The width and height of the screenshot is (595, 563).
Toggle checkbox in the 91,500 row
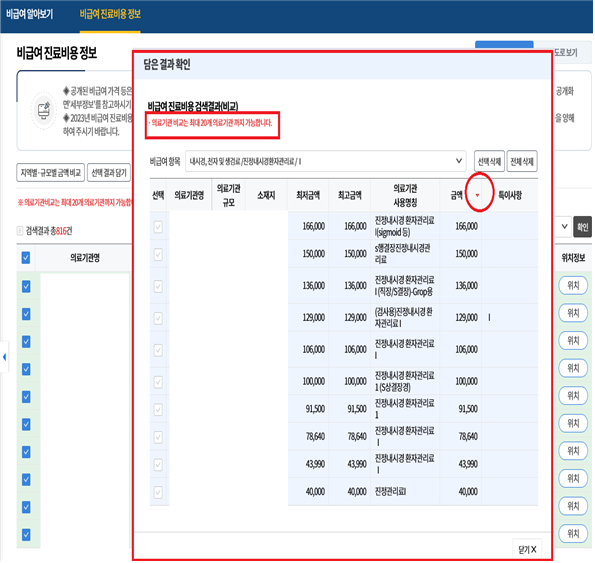[x=158, y=409]
